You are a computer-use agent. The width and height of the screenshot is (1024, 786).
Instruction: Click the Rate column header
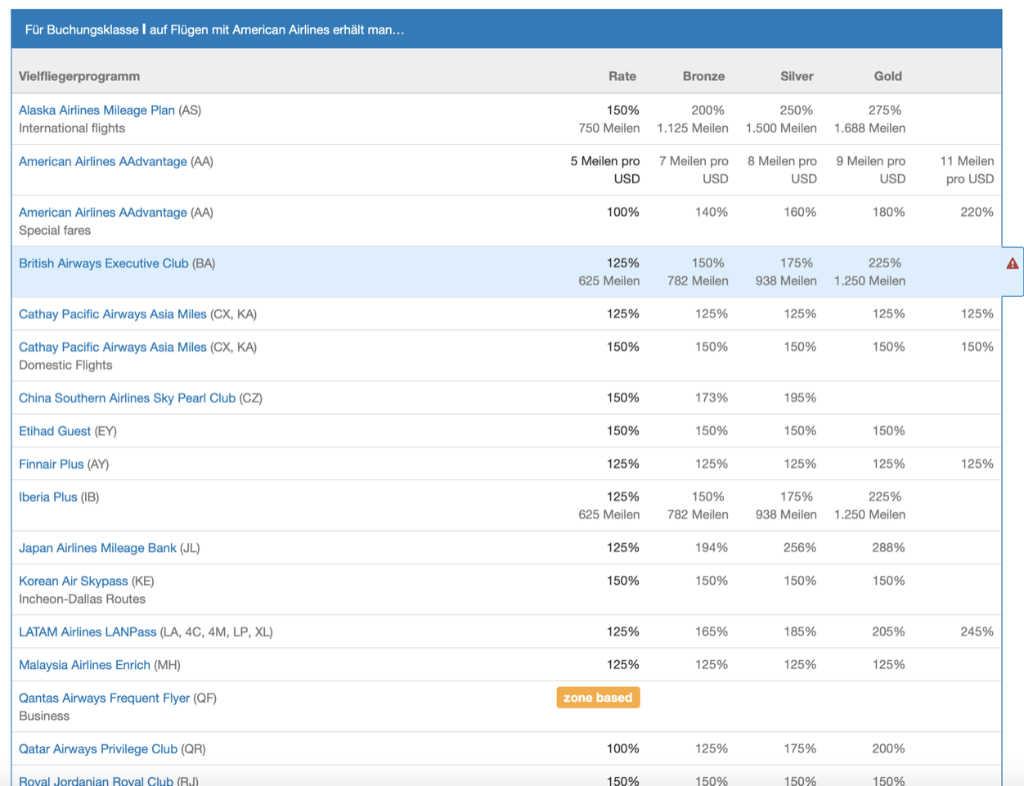[x=622, y=76]
